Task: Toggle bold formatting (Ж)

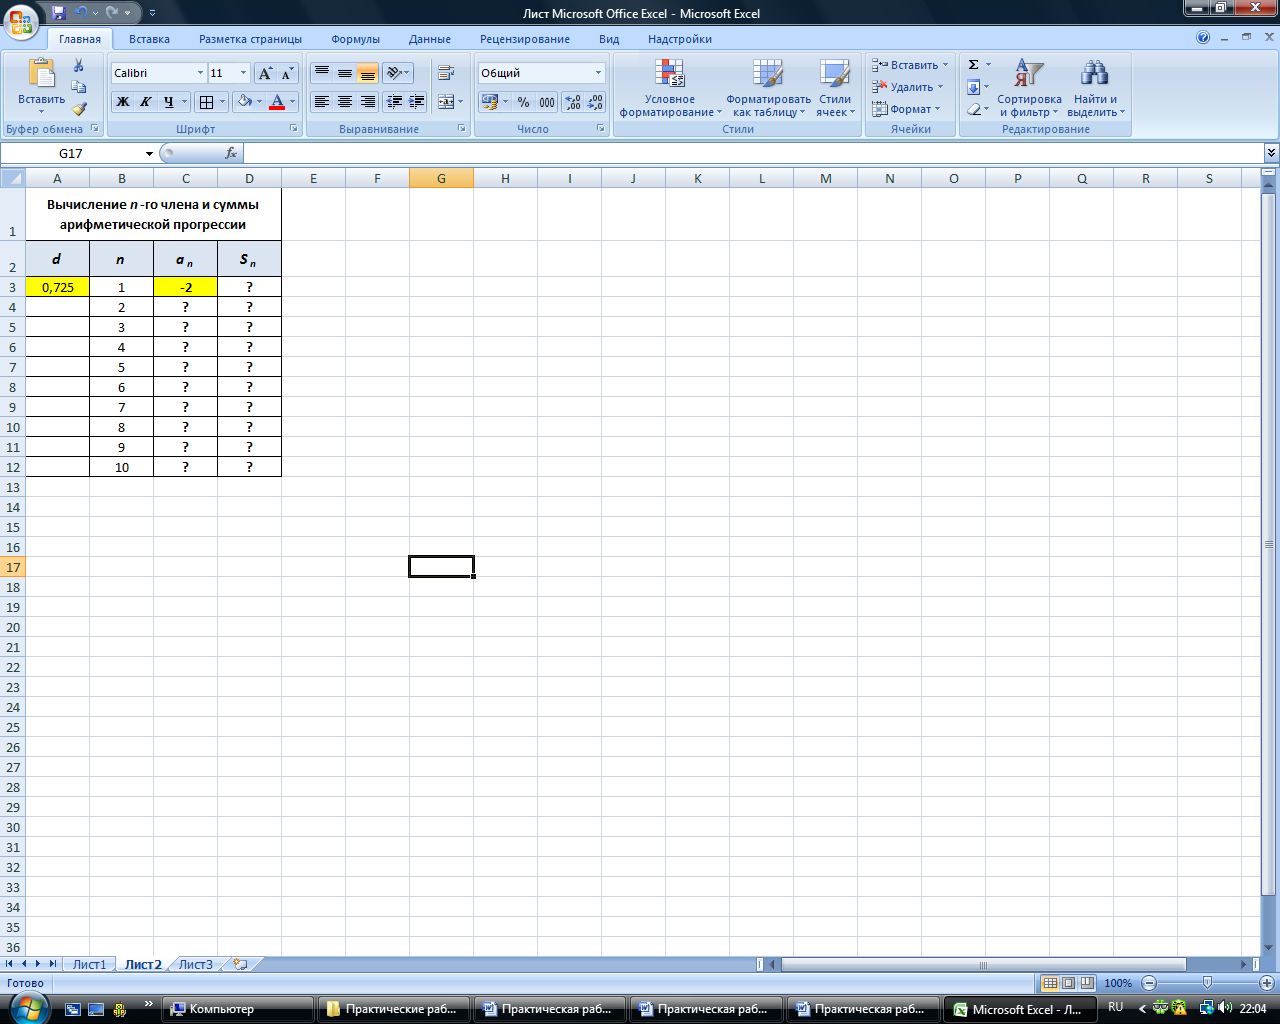Action: pyautogui.click(x=123, y=102)
